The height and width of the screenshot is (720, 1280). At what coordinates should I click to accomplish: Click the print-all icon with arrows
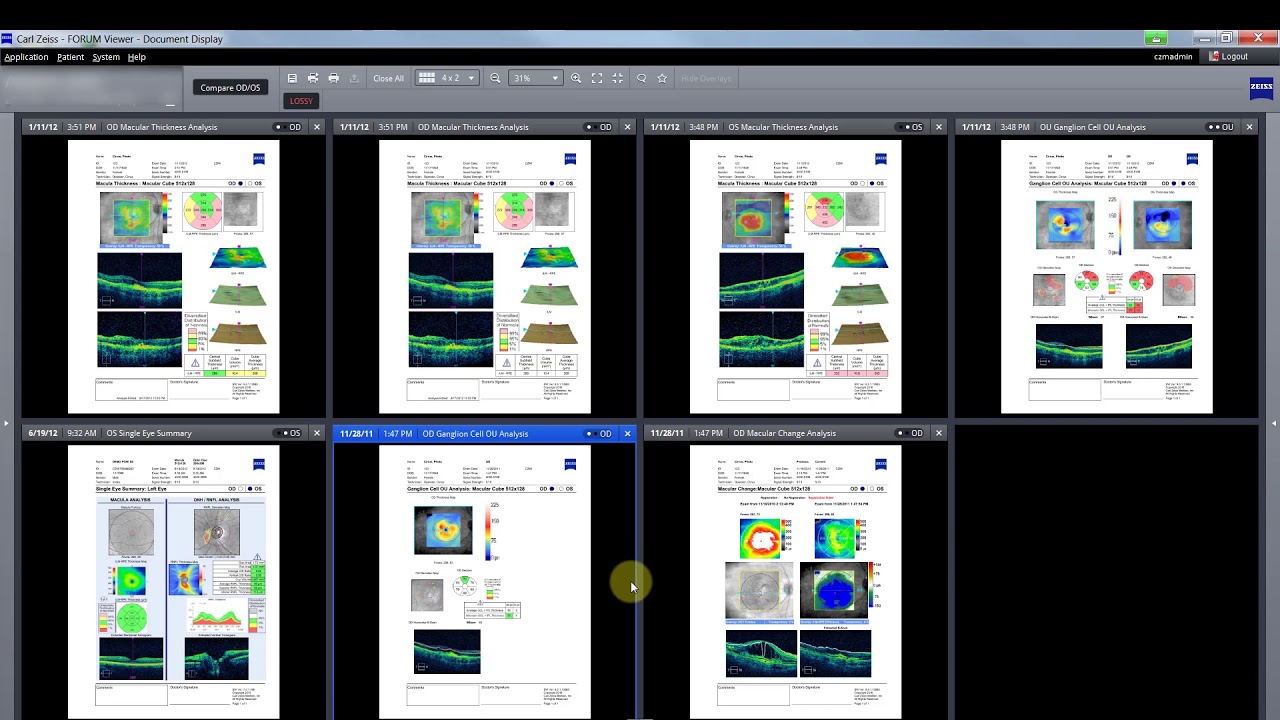click(x=313, y=78)
